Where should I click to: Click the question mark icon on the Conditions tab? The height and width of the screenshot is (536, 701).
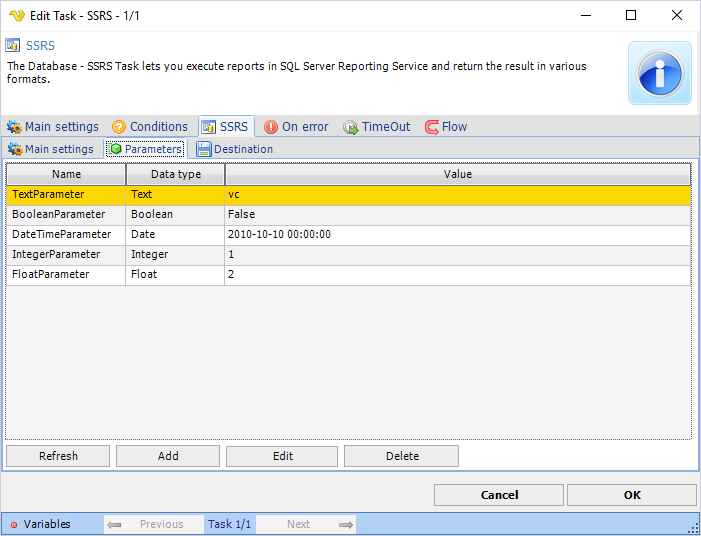[119, 127]
